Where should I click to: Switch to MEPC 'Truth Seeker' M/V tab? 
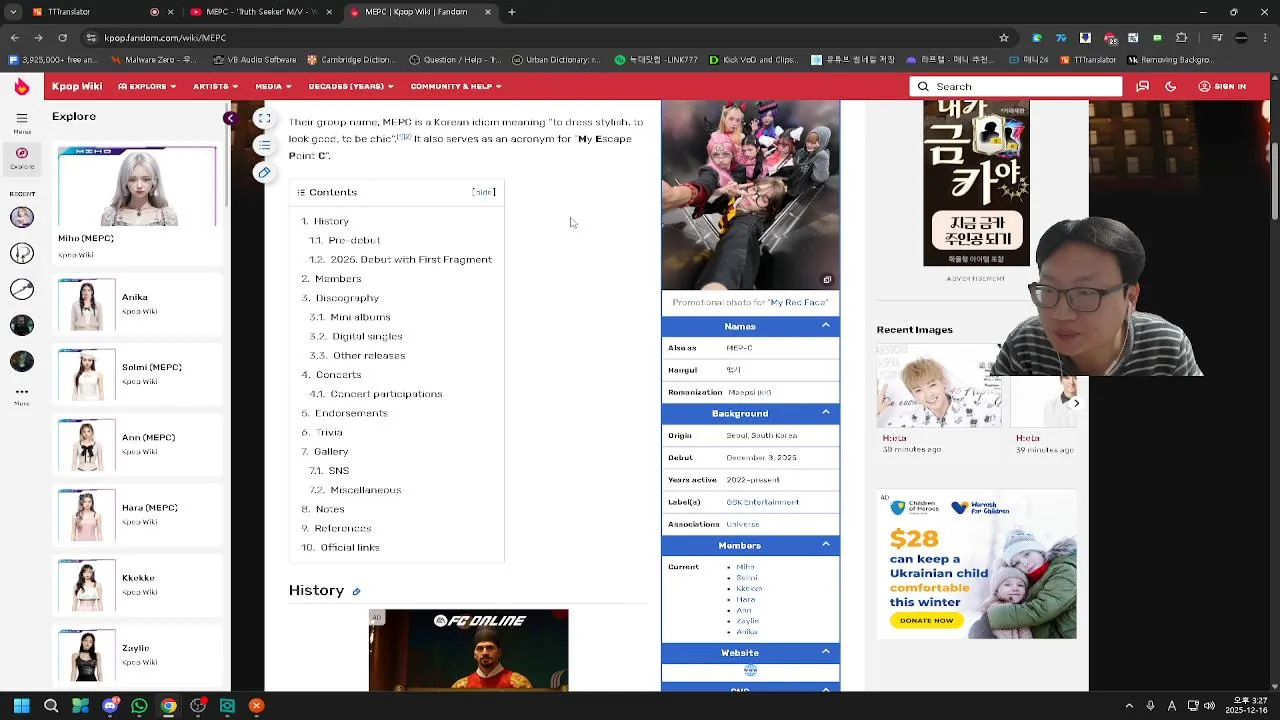click(262, 12)
